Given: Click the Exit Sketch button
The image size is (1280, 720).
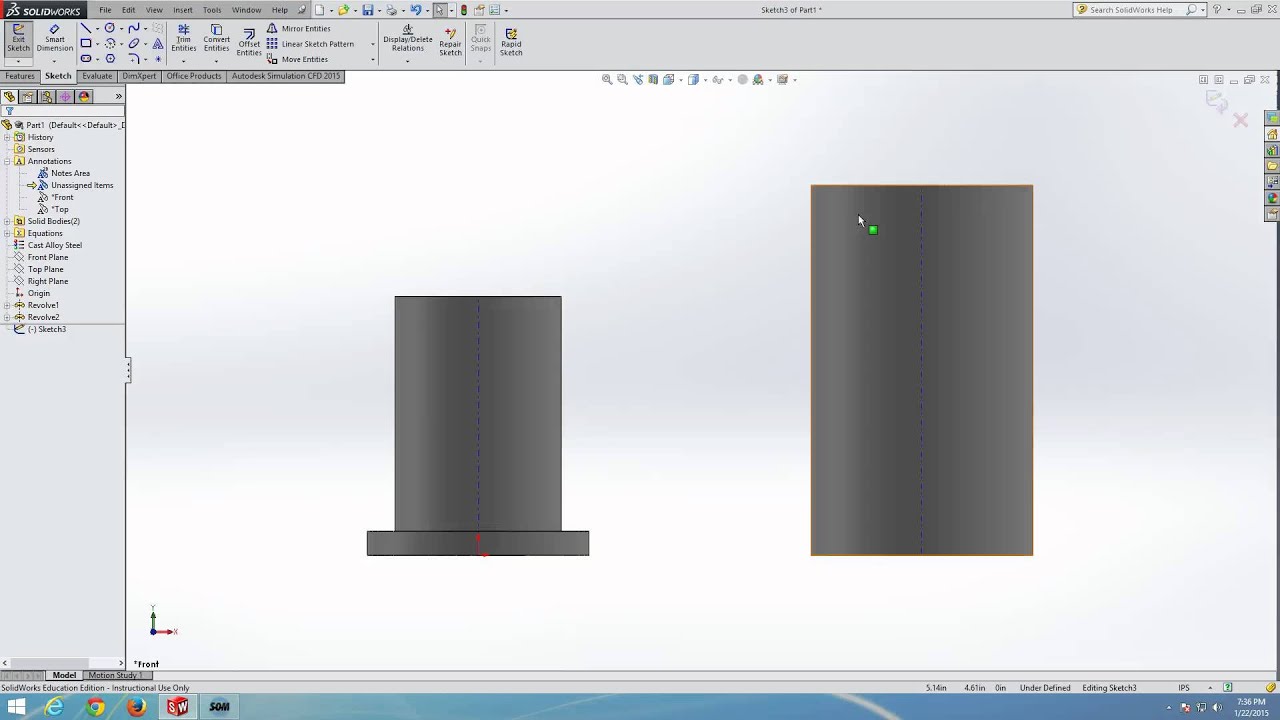Looking at the screenshot, I should coord(18,38).
